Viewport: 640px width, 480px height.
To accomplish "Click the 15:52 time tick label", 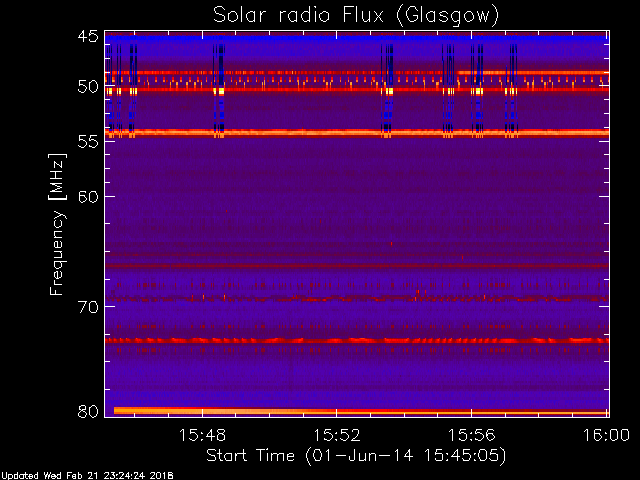I will 337,435.
